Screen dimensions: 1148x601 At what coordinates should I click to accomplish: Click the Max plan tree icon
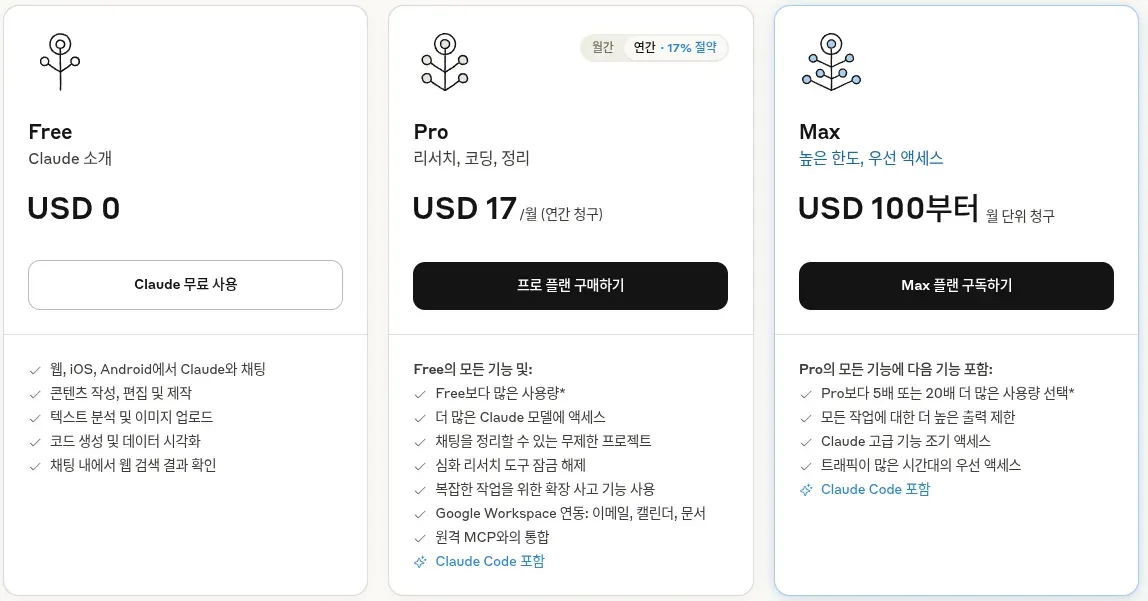[x=830, y=61]
